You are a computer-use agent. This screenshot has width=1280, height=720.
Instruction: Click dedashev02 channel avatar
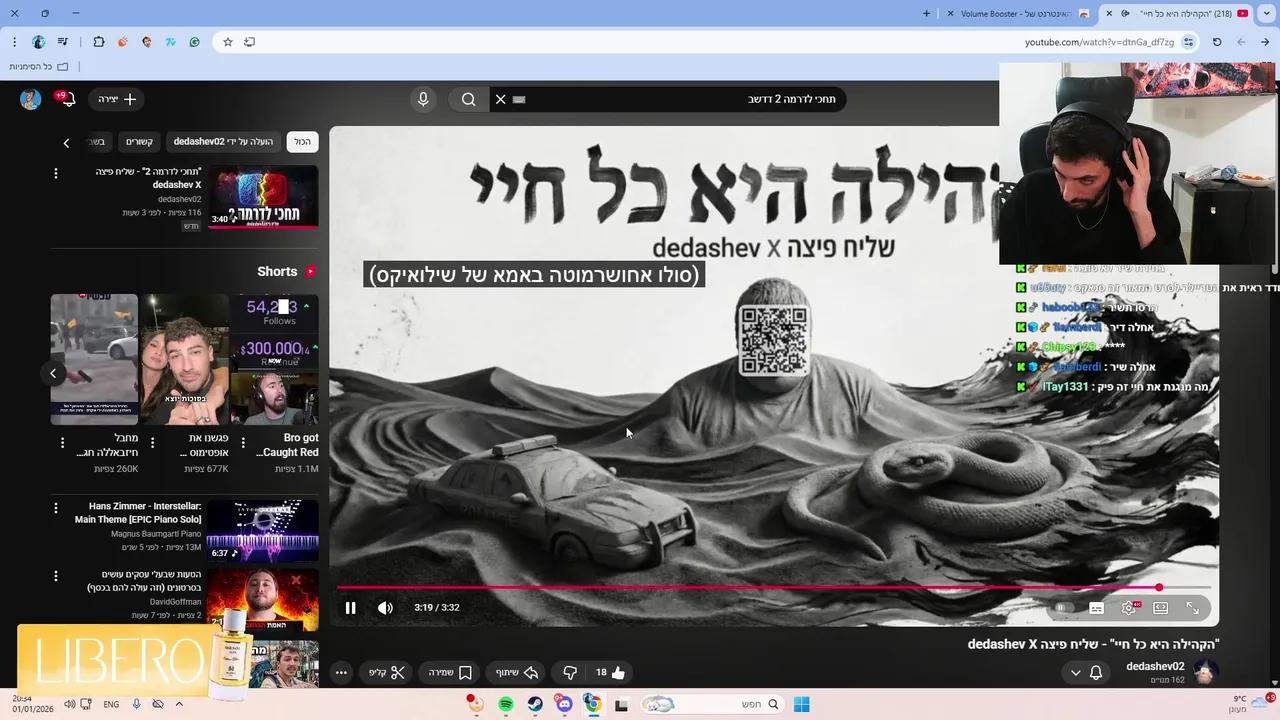coord(1205,672)
